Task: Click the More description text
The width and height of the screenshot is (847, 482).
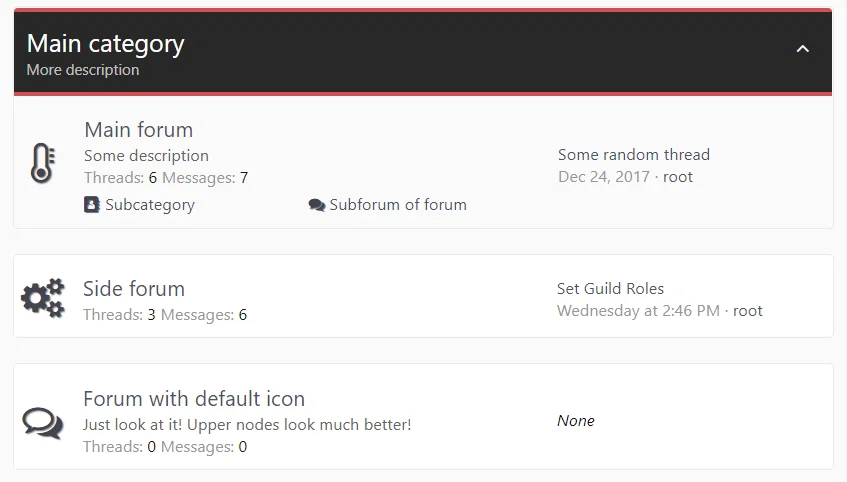Action: pyautogui.click(x=83, y=70)
